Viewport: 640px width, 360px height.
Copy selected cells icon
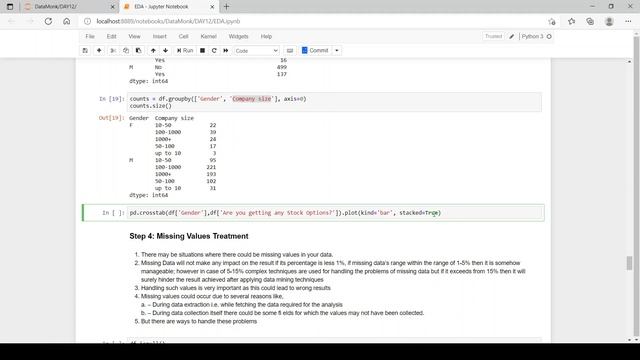[x=126, y=51]
